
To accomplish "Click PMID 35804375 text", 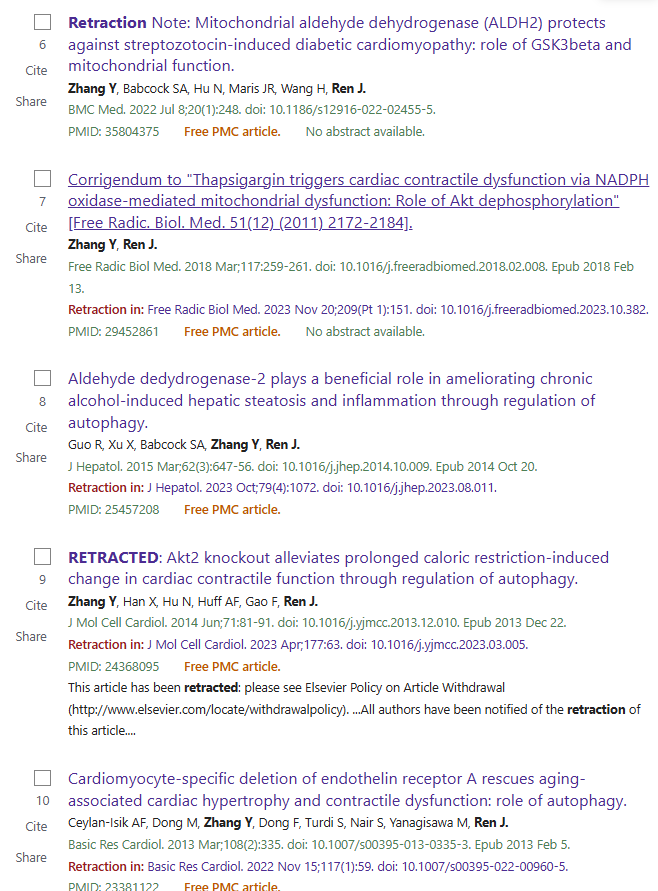I will (114, 132).
